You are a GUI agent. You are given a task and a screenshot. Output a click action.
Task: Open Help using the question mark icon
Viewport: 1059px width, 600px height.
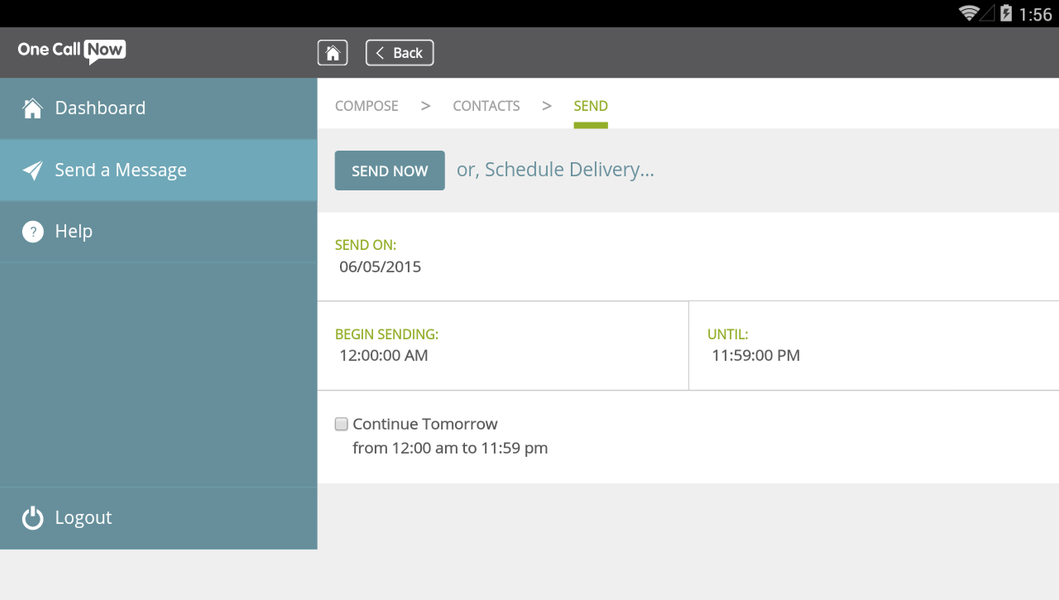(33, 232)
